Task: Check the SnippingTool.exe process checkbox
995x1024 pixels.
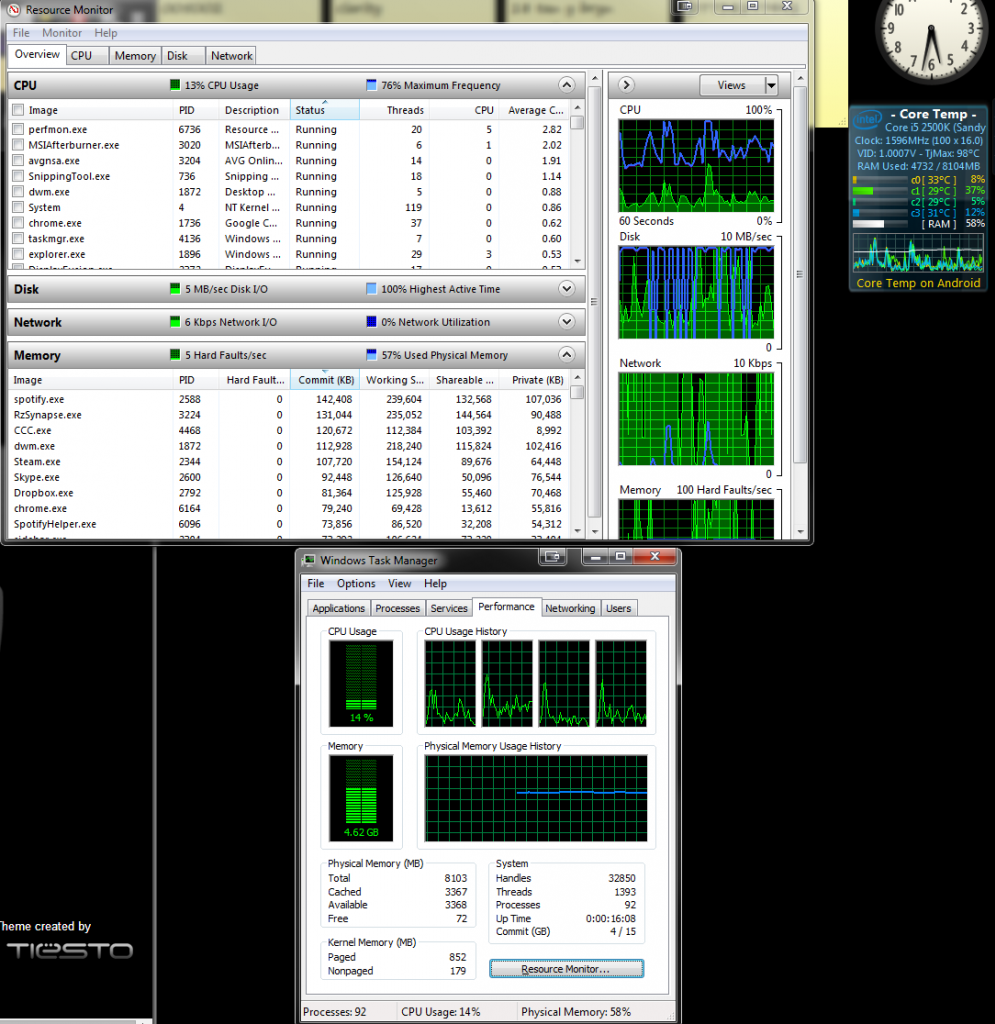Action: tap(18, 176)
